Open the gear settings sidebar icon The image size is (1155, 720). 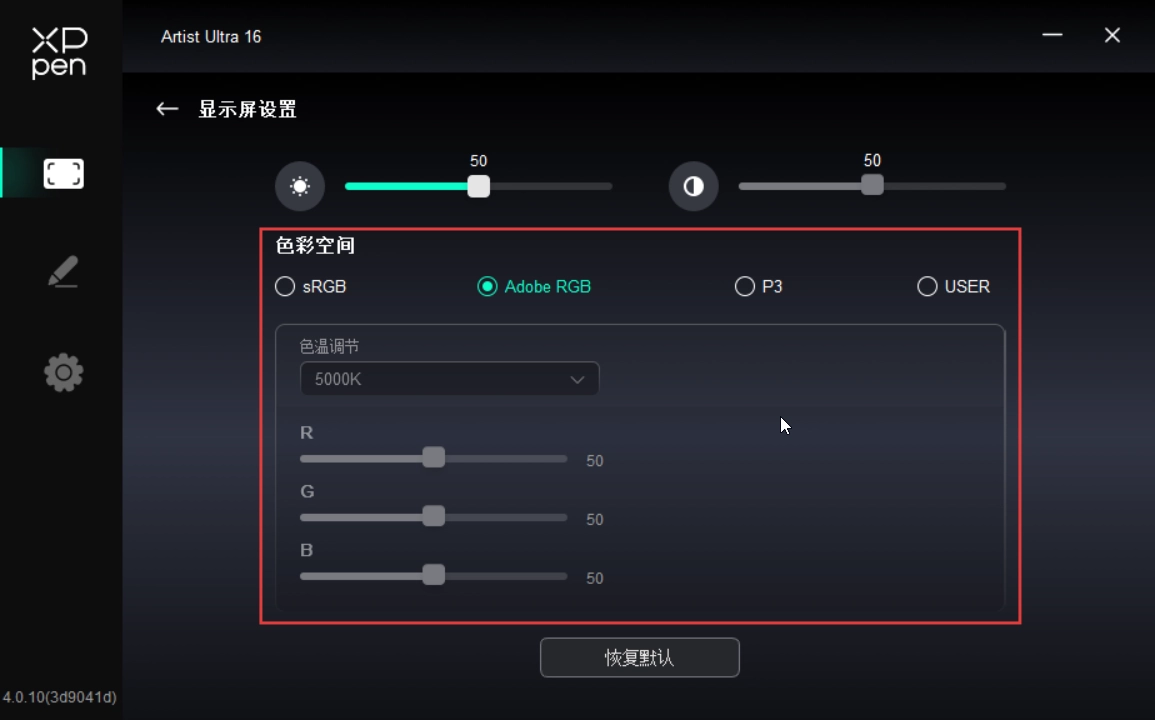coord(63,372)
